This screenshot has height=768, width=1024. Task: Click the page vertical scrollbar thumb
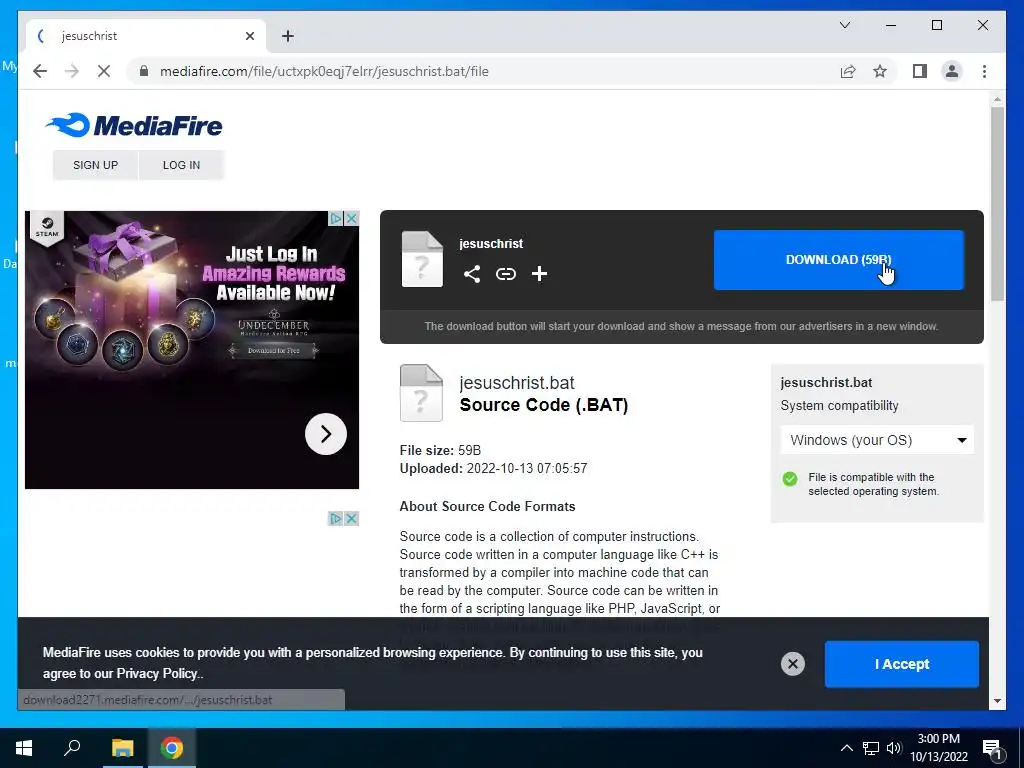point(997,204)
